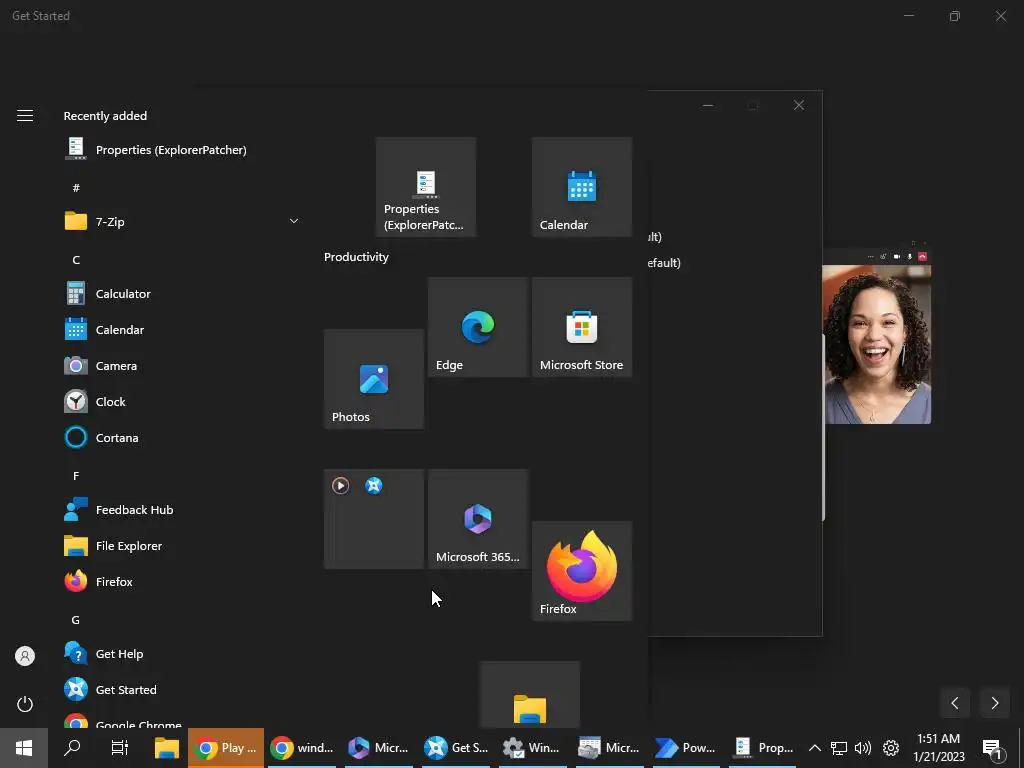Open the 7-Zip folder entry
This screenshot has width=1024, height=768.
181,221
